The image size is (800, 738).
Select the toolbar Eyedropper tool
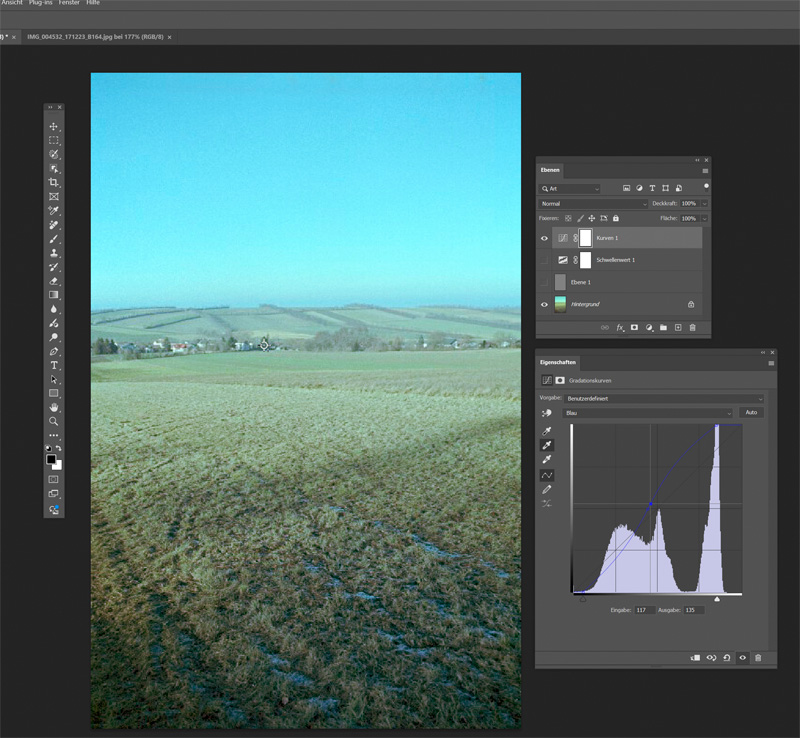(x=54, y=210)
